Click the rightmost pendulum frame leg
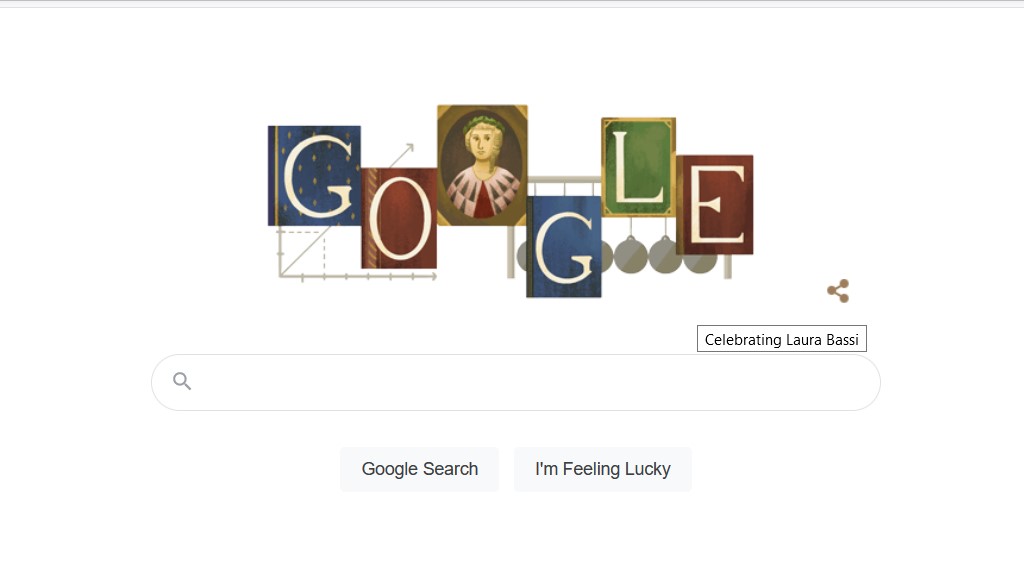The height and width of the screenshot is (585, 1024). pos(728,266)
